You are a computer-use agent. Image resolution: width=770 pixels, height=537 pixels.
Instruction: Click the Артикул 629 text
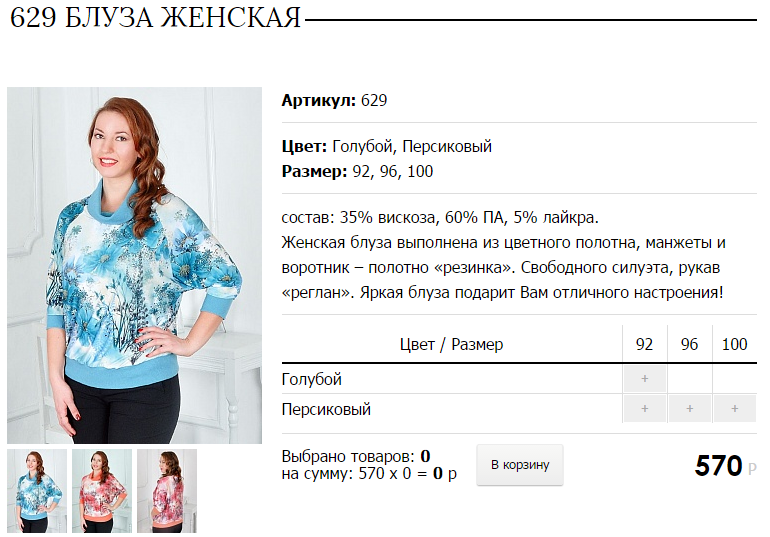click(x=334, y=100)
